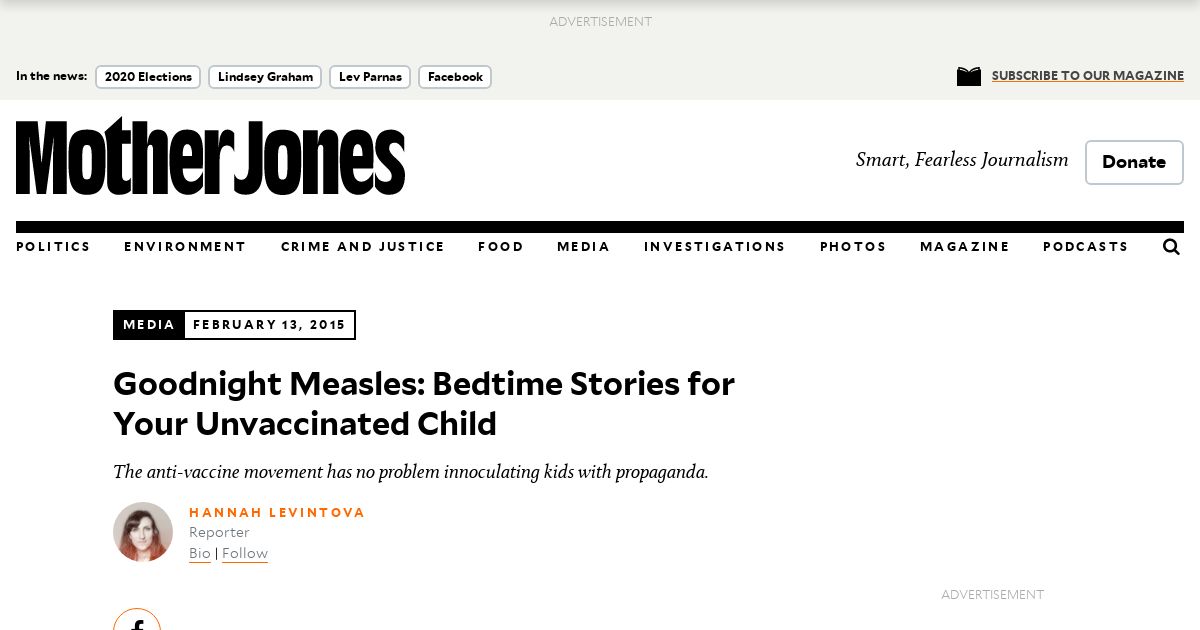This screenshot has height=630, width=1200.
Task: Select the Lindsey Graham news tag
Action: [265, 77]
